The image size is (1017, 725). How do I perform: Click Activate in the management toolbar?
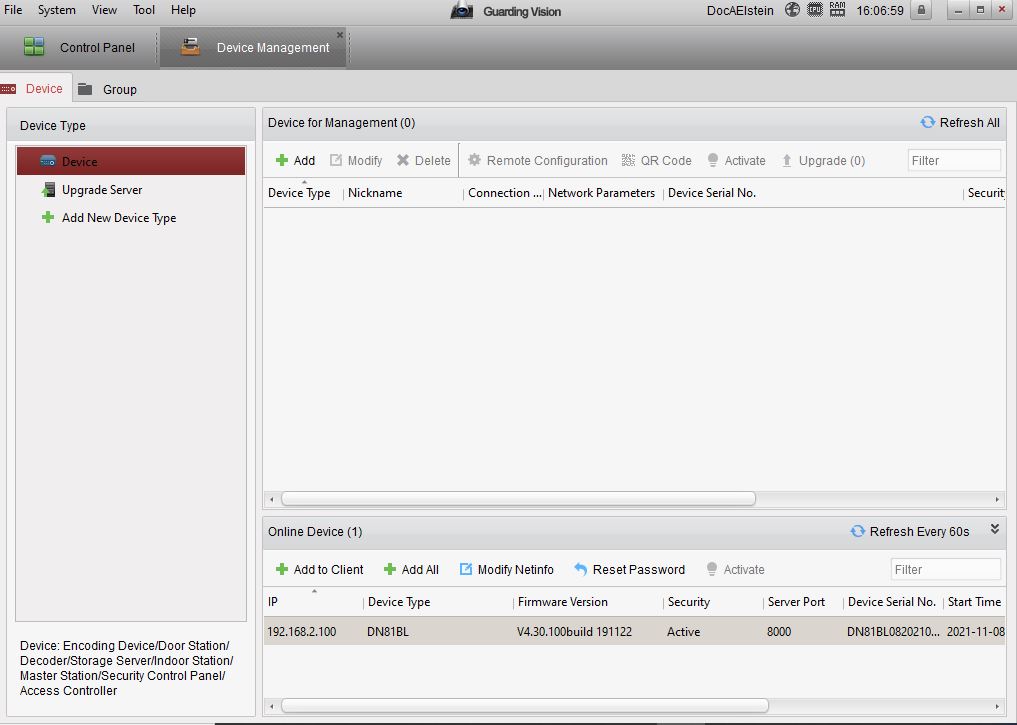click(736, 160)
